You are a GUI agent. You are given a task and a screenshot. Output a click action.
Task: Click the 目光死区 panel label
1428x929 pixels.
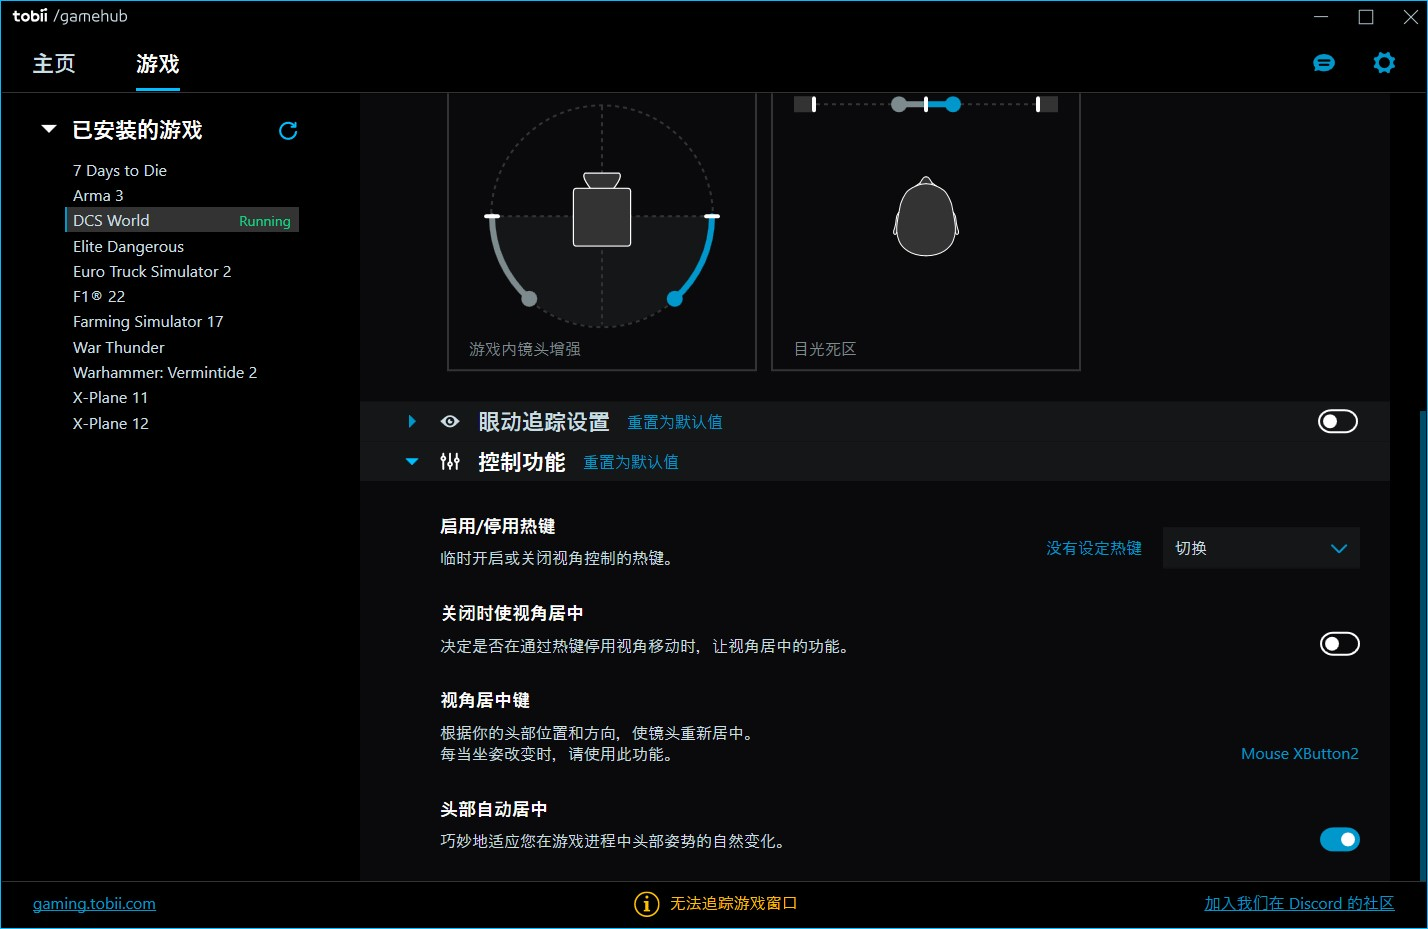tap(825, 349)
